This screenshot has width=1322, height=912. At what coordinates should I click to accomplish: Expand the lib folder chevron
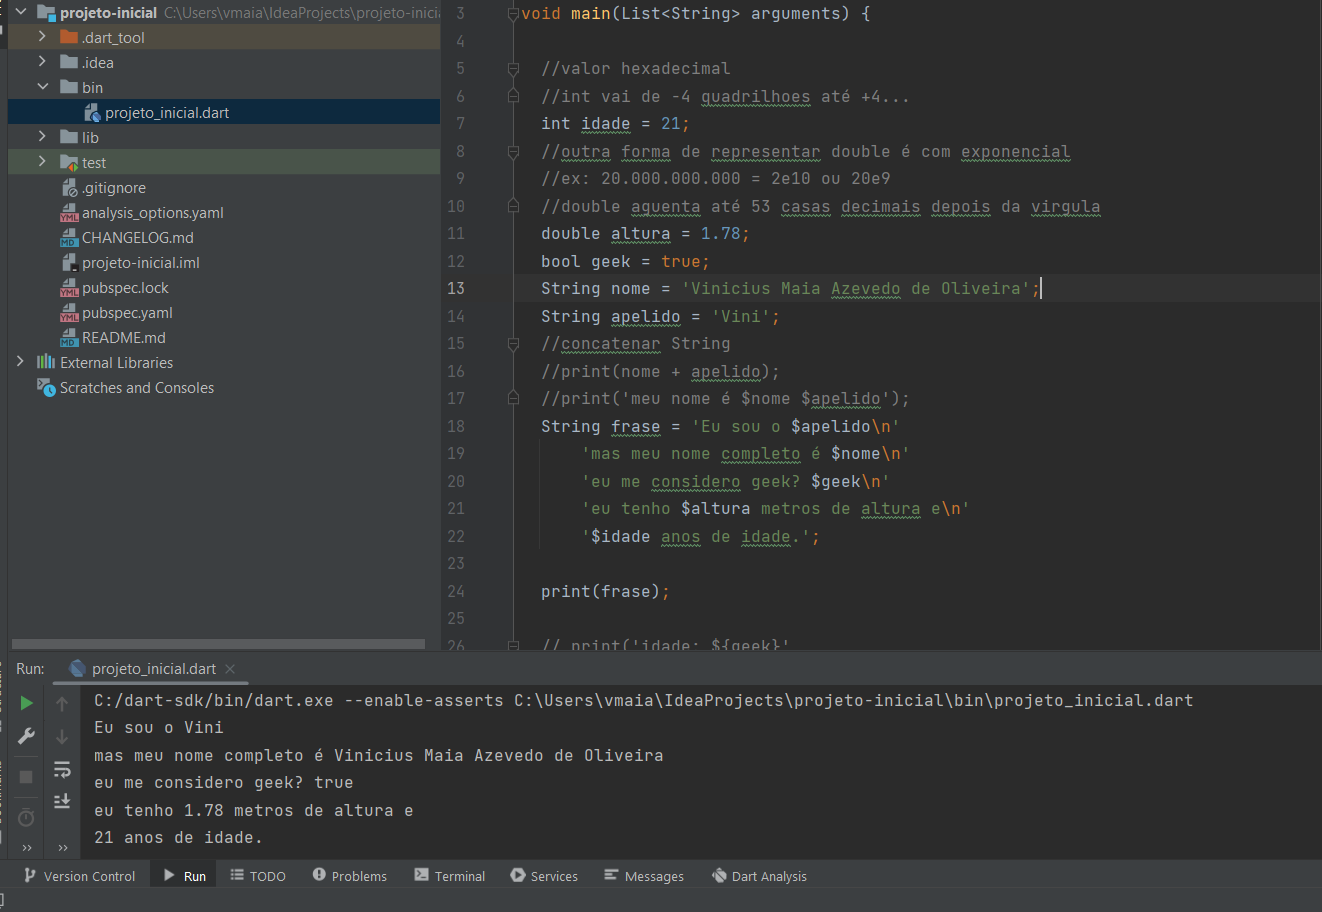click(42, 136)
